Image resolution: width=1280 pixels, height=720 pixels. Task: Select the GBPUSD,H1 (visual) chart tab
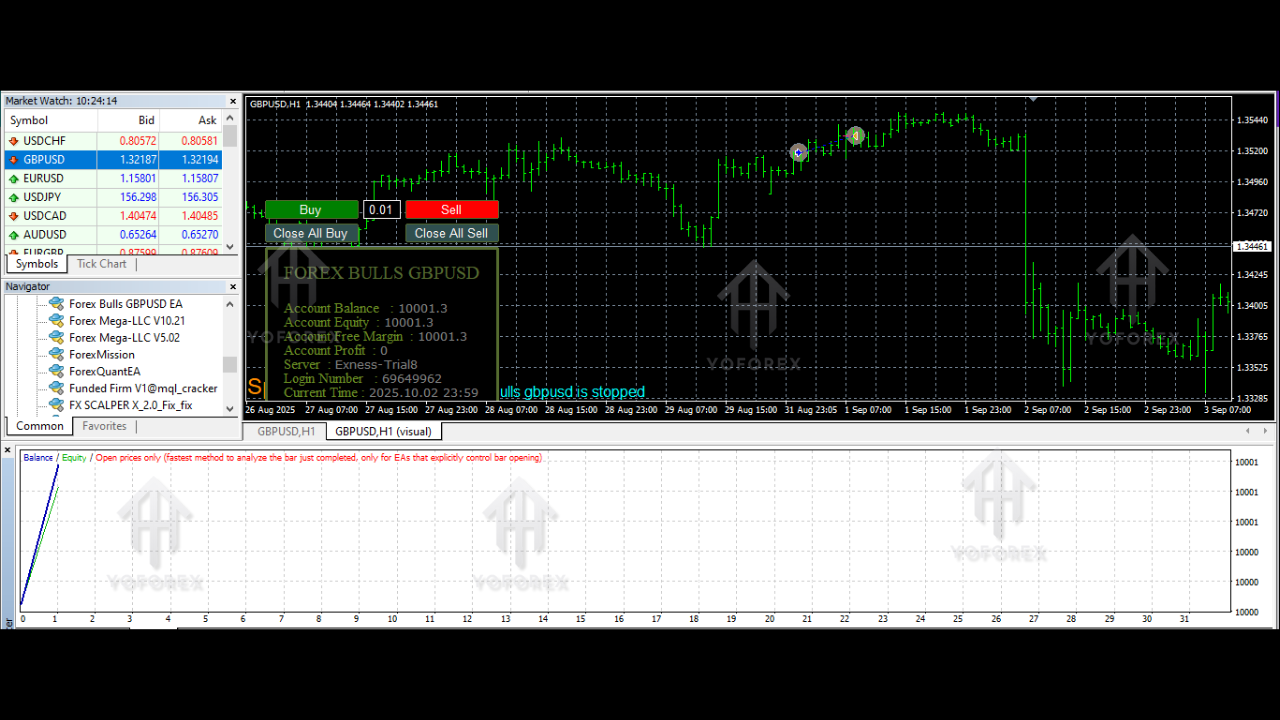click(383, 431)
